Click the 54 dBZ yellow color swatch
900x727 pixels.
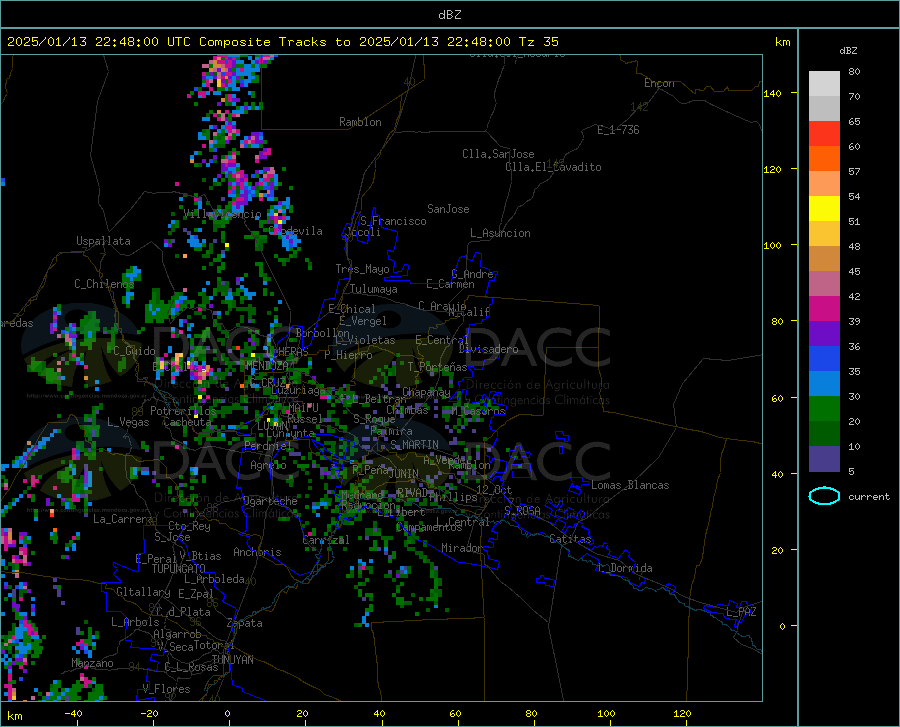824,208
